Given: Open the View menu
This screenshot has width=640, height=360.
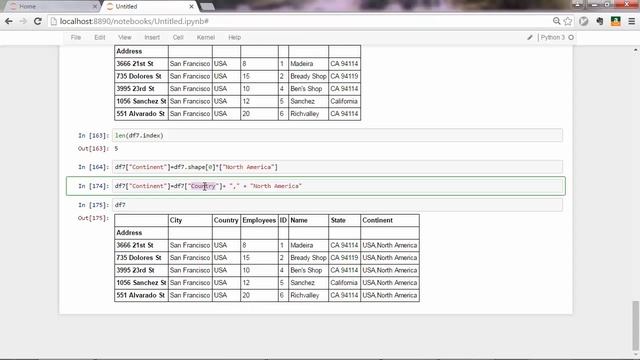Looking at the screenshot, I should point(124,37).
